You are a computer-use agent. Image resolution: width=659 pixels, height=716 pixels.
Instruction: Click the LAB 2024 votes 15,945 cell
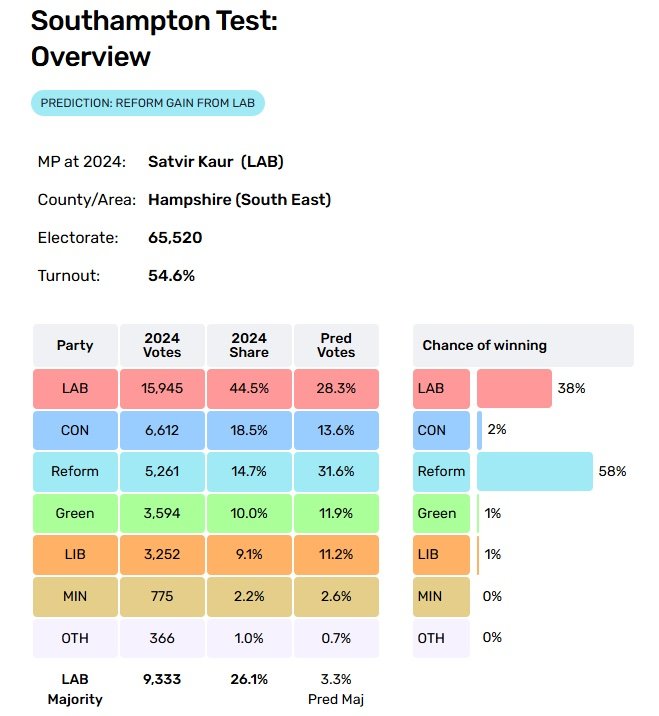162,388
